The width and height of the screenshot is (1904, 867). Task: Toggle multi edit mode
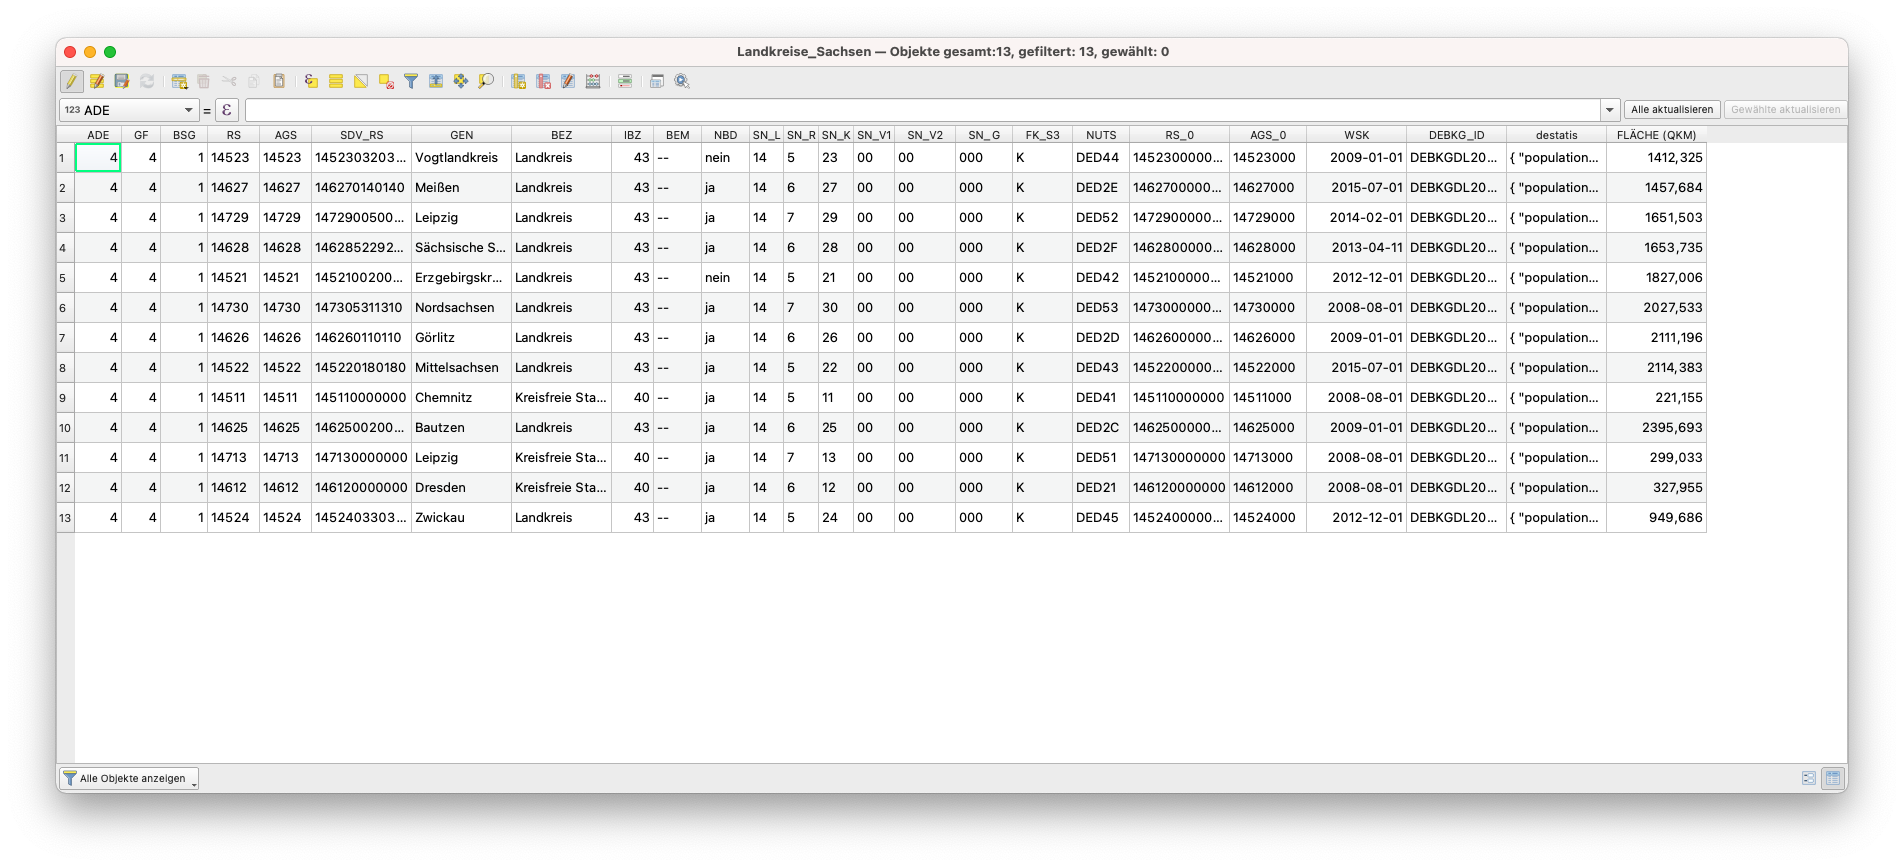[97, 81]
